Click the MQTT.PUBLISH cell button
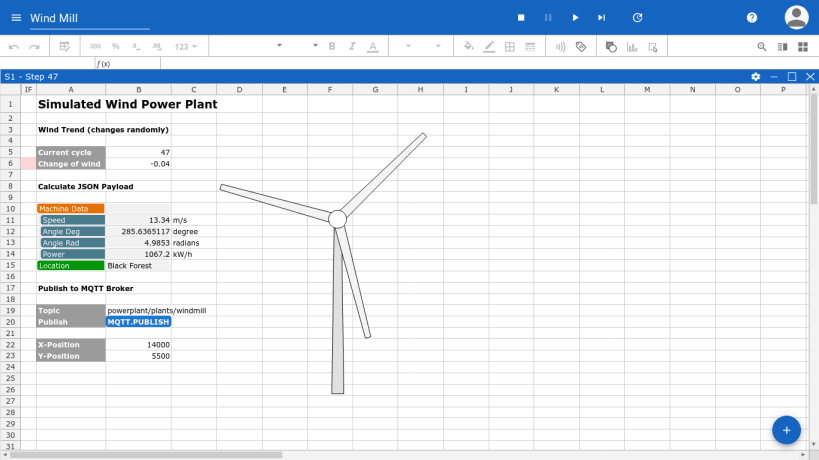 click(x=138, y=322)
